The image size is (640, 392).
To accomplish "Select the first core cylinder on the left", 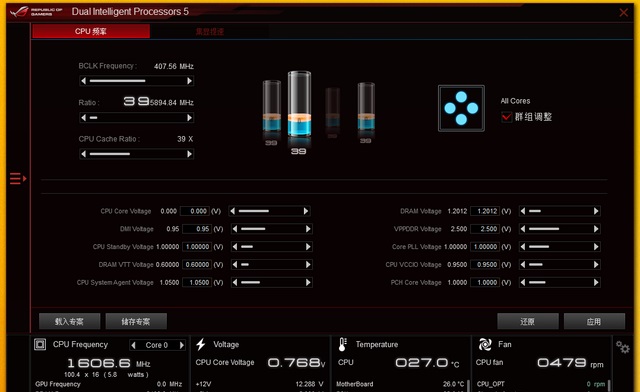I will click(271, 107).
